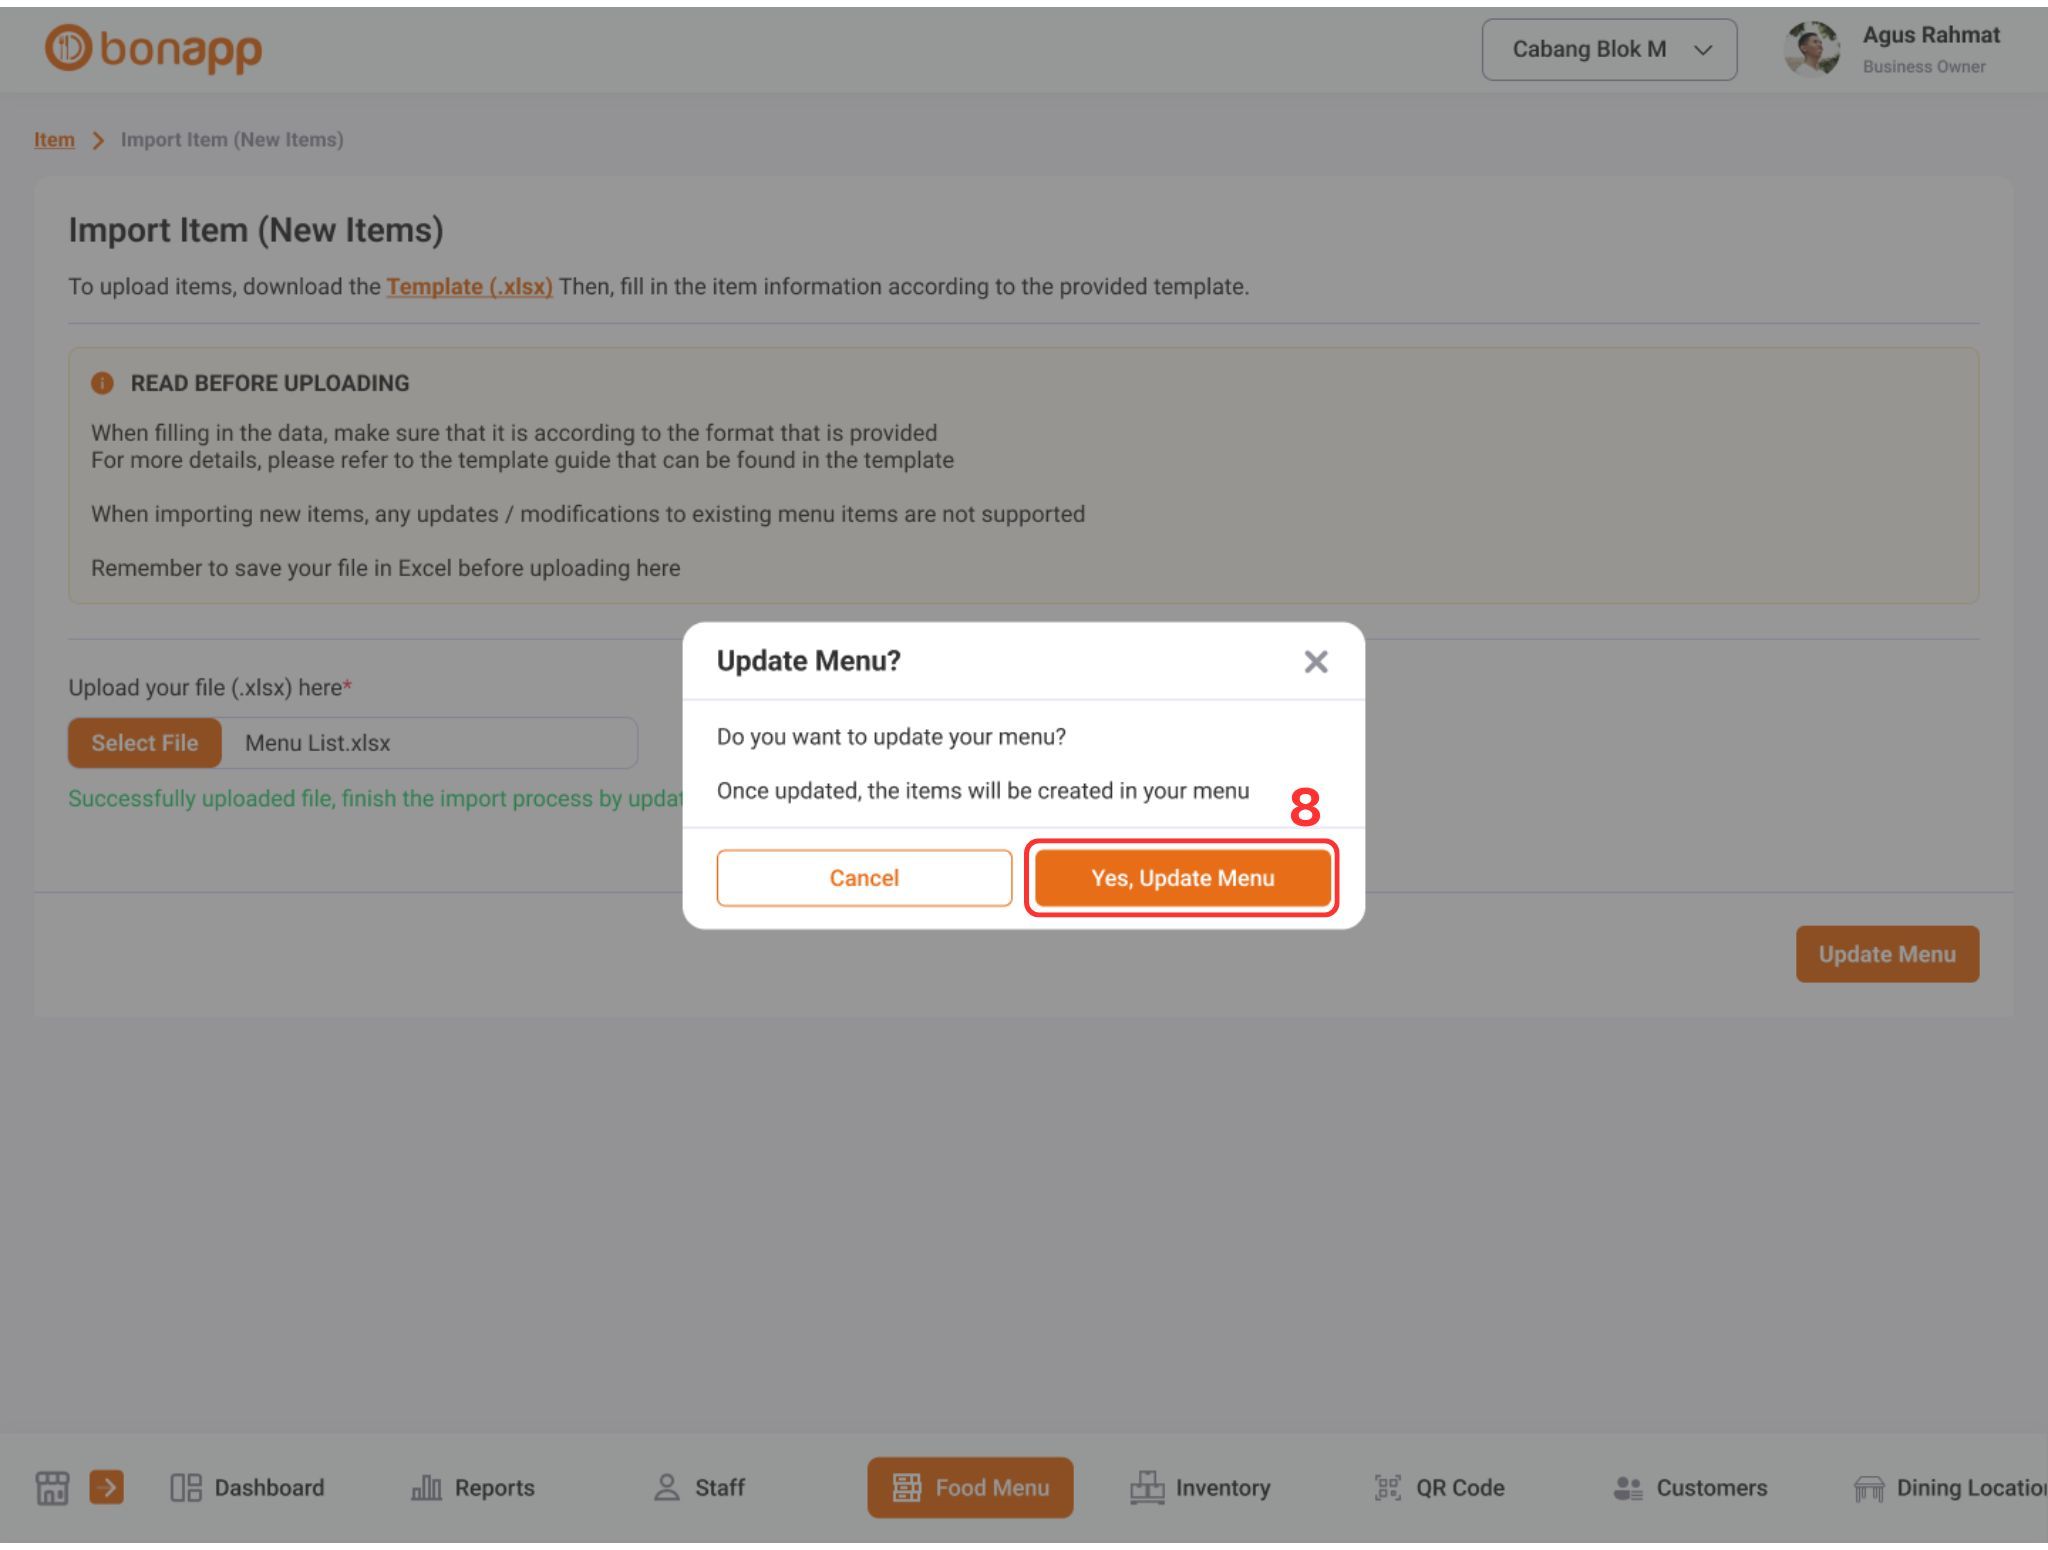Open Agus Rahmat profile avatar

(x=1811, y=49)
